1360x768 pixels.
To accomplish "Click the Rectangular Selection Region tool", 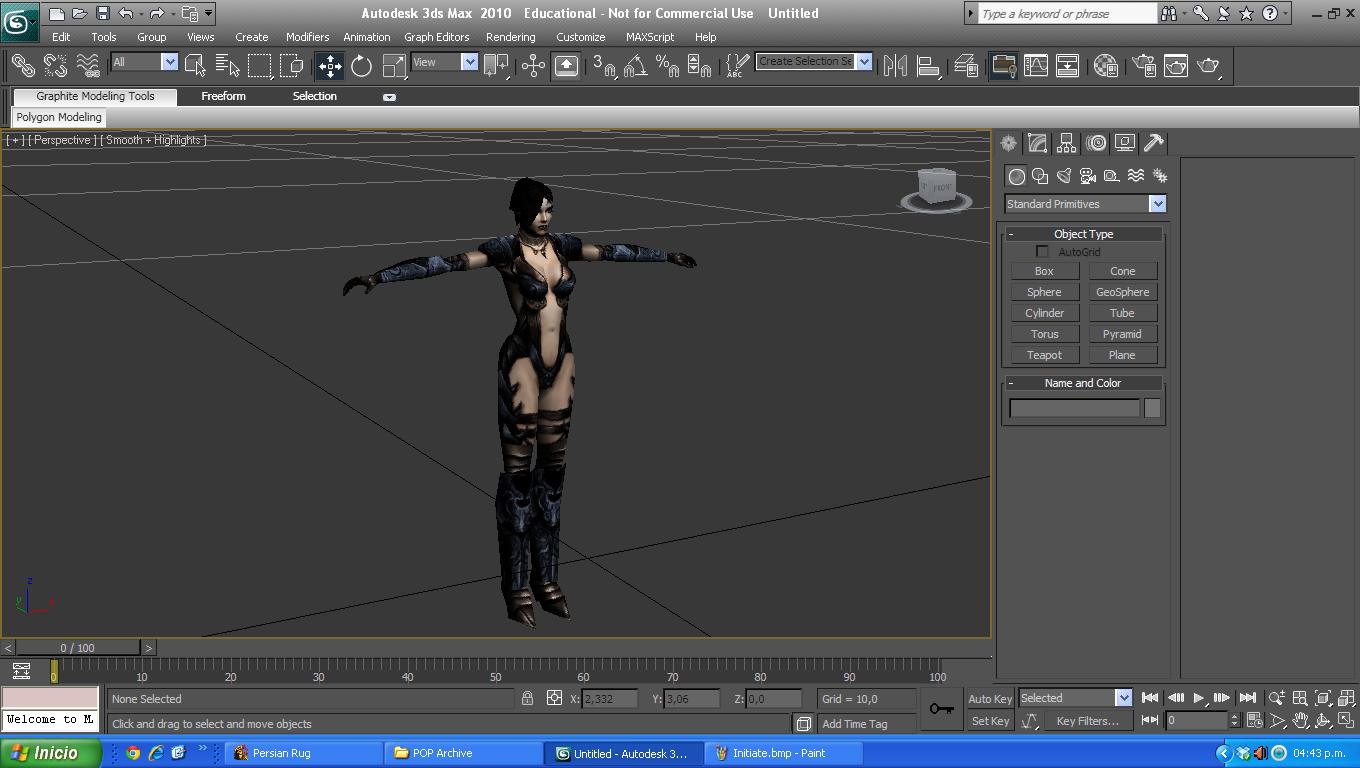I will point(260,66).
